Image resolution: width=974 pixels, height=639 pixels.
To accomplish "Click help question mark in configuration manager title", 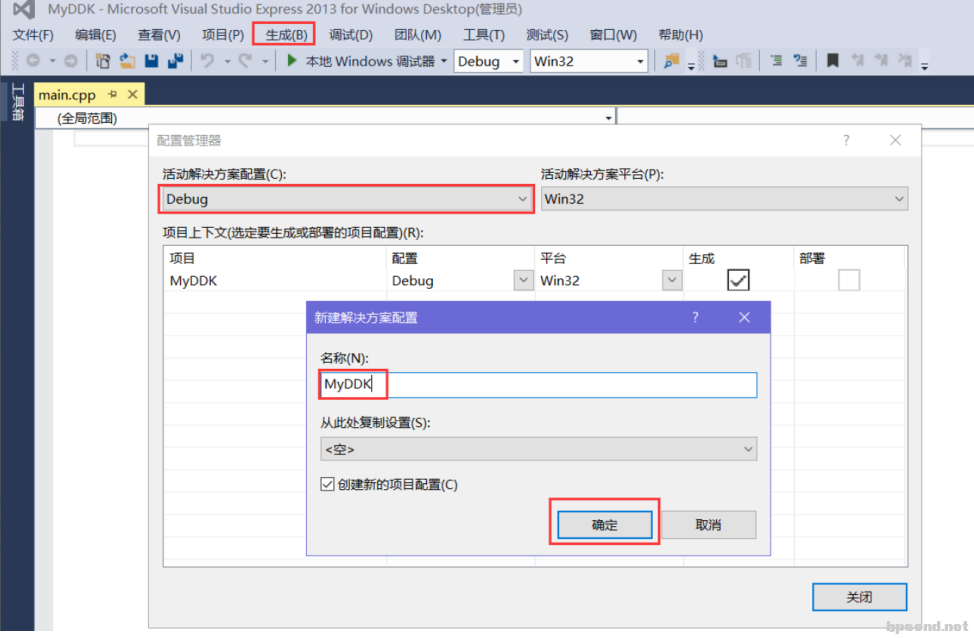I will (x=846, y=140).
